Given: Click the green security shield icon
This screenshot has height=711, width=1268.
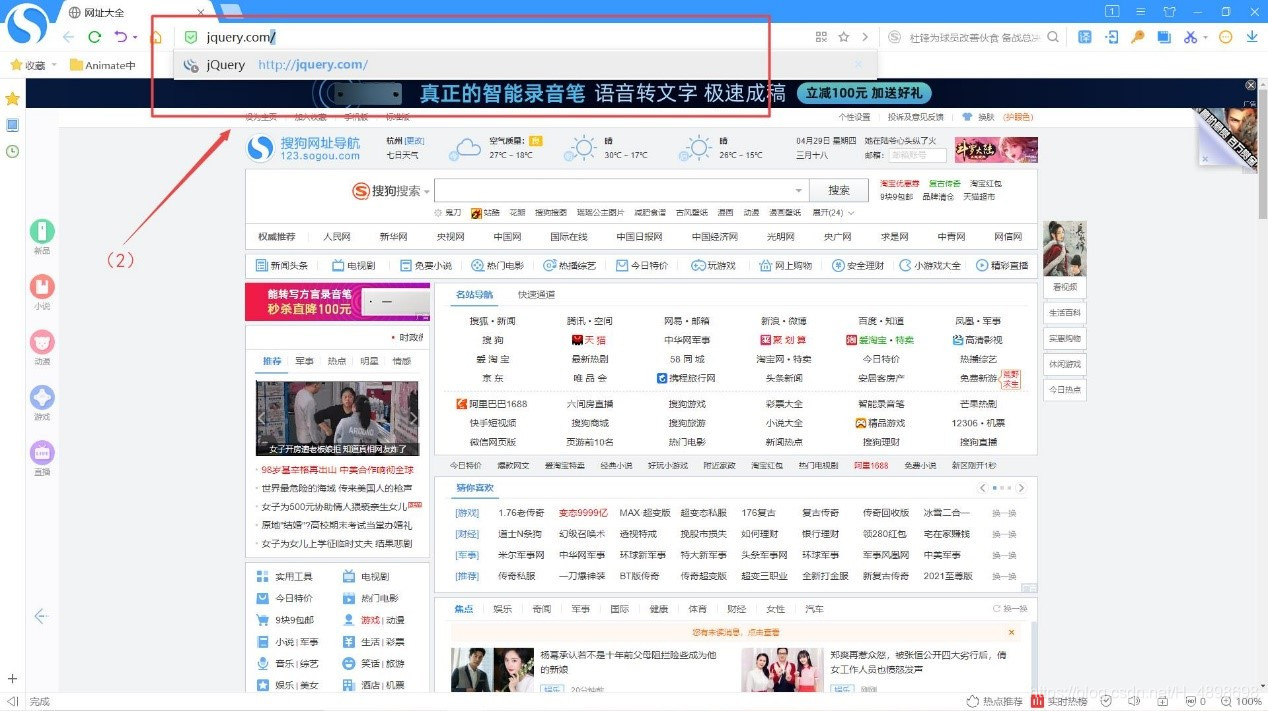Looking at the screenshot, I should pos(191,37).
